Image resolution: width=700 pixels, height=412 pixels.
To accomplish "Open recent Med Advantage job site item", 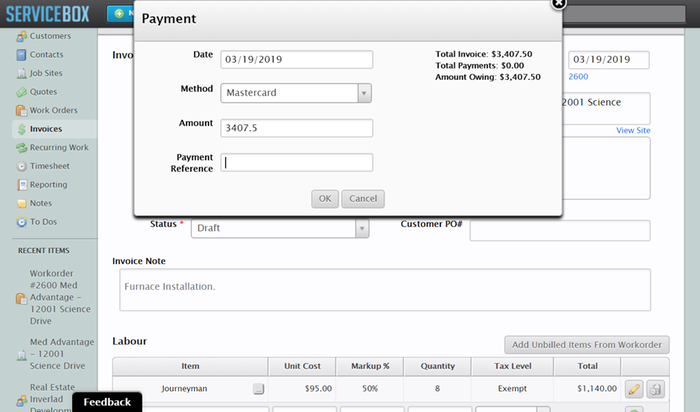I will (x=62, y=354).
